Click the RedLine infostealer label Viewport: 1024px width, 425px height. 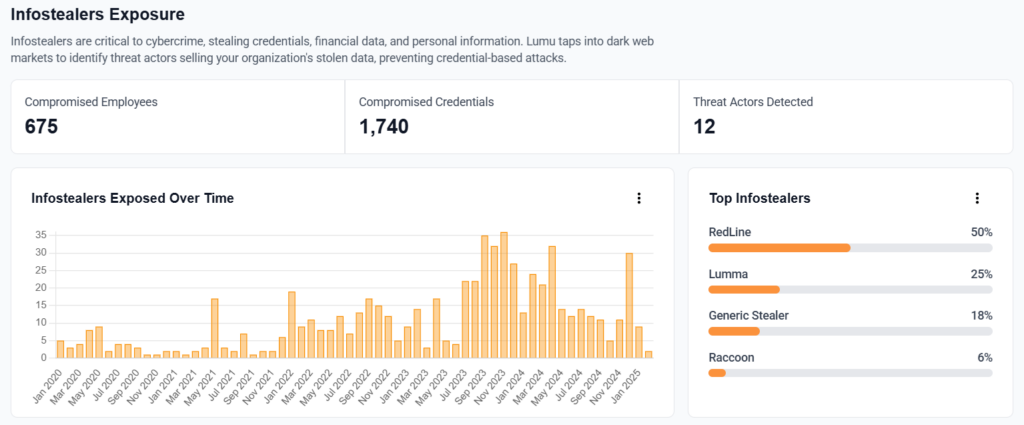[x=729, y=232]
